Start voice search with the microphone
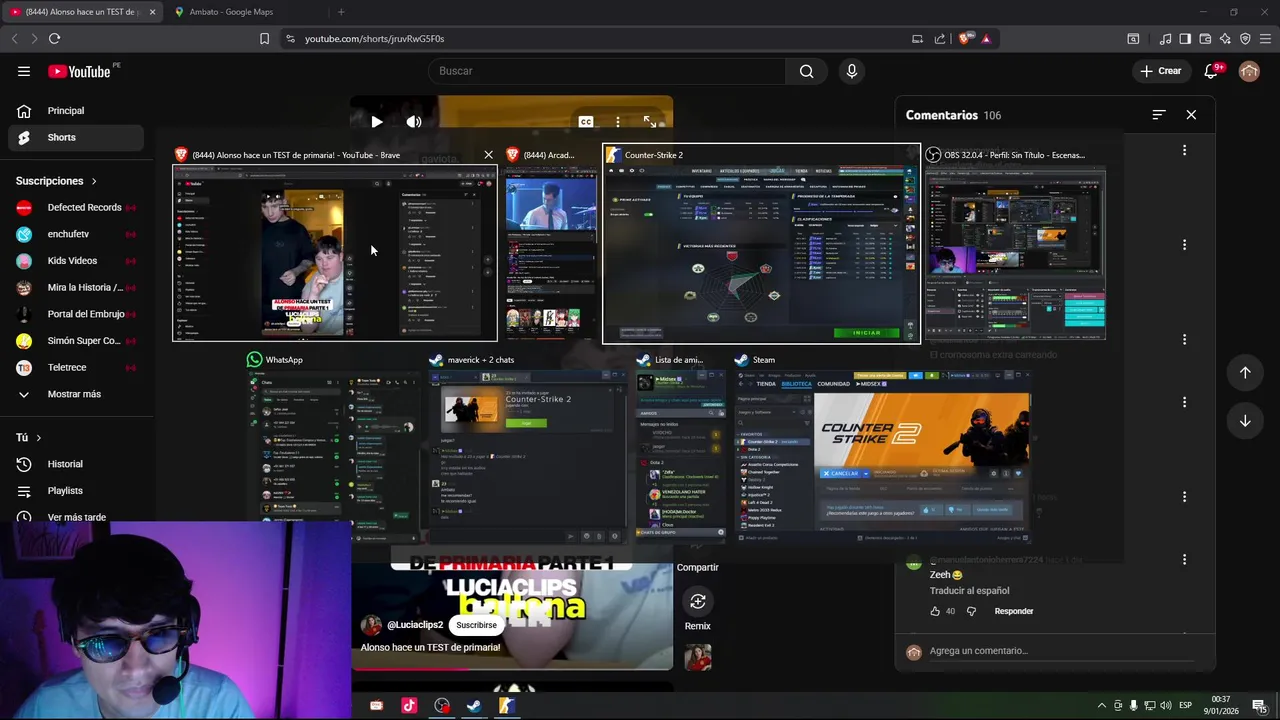 tap(852, 71)
